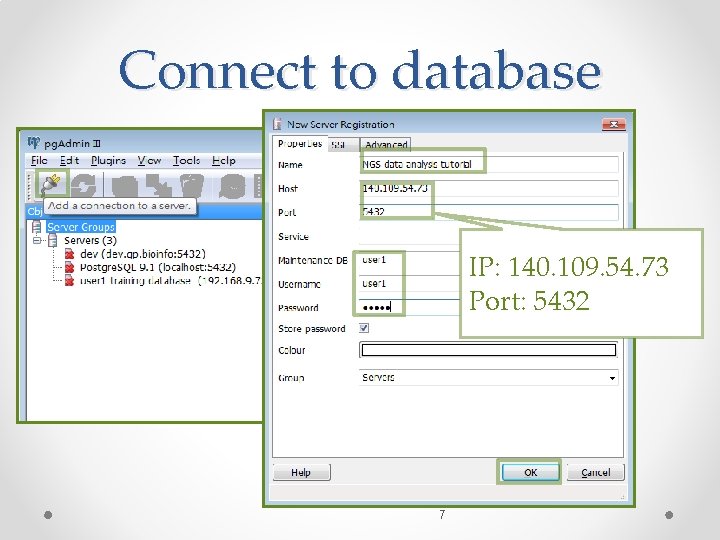Viewport: 720px width, 540px height.
Task: Collapse the Servers (3) tree node
Action: click(x=37, y=240)
